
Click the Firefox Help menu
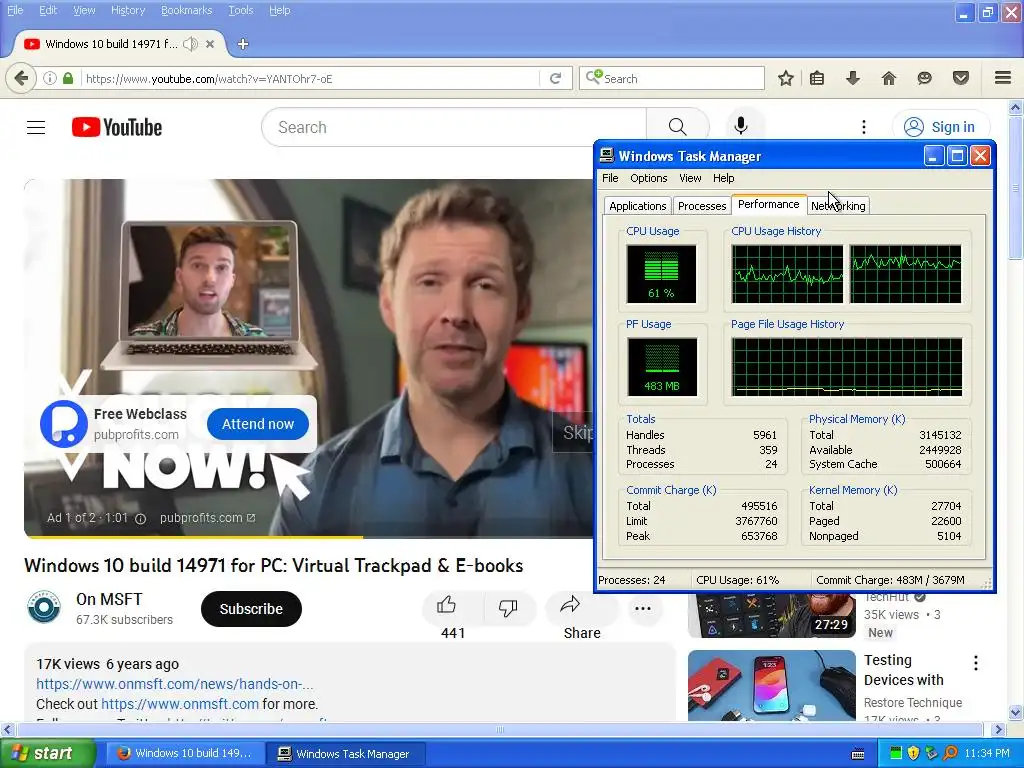(280, 10)
